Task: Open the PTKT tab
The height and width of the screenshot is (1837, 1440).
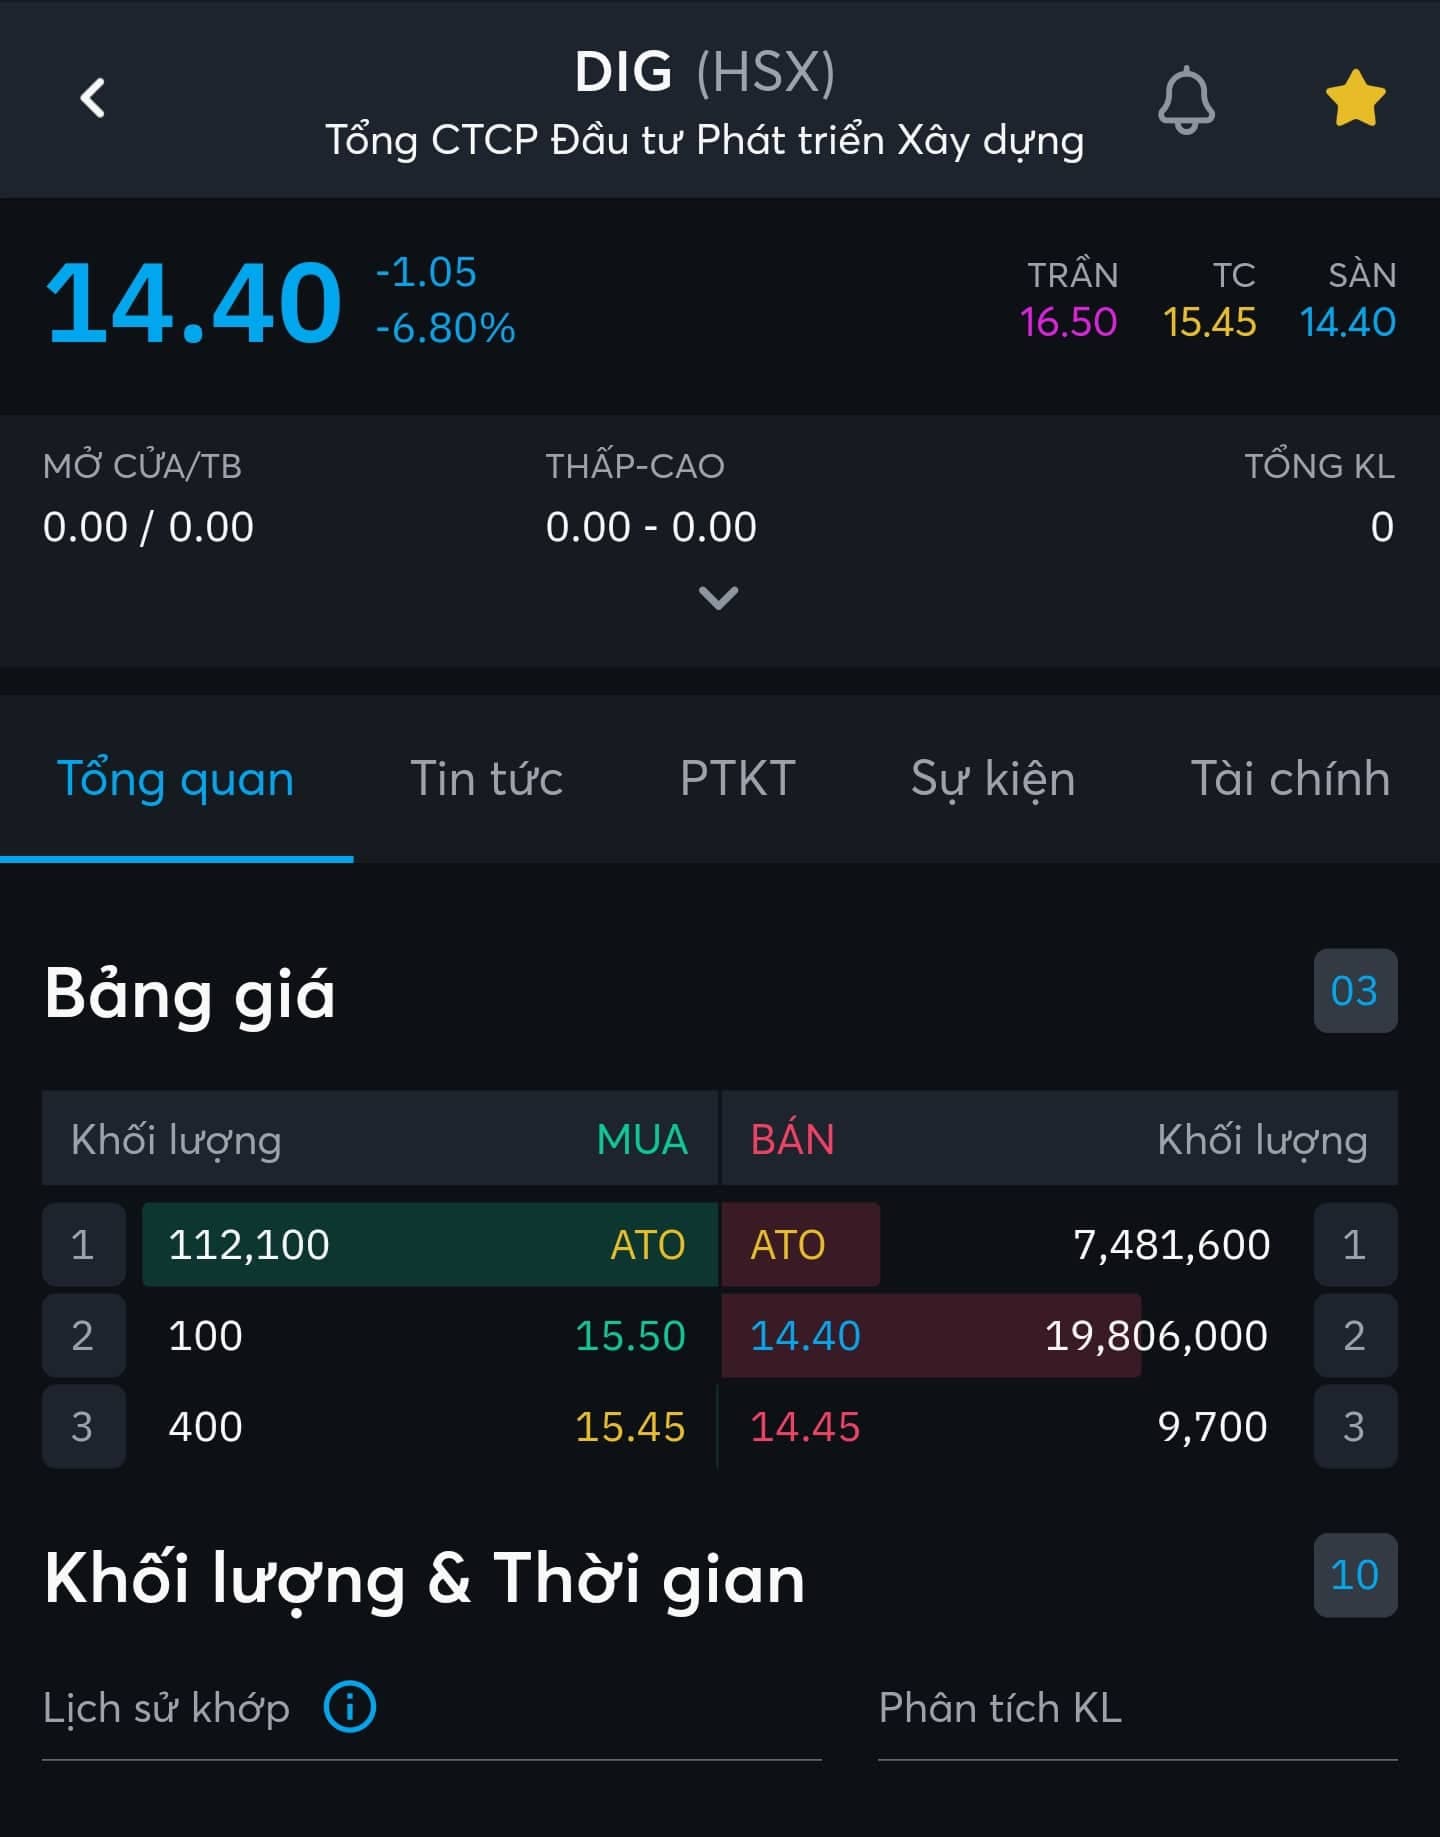Action: tap(737, 778)
